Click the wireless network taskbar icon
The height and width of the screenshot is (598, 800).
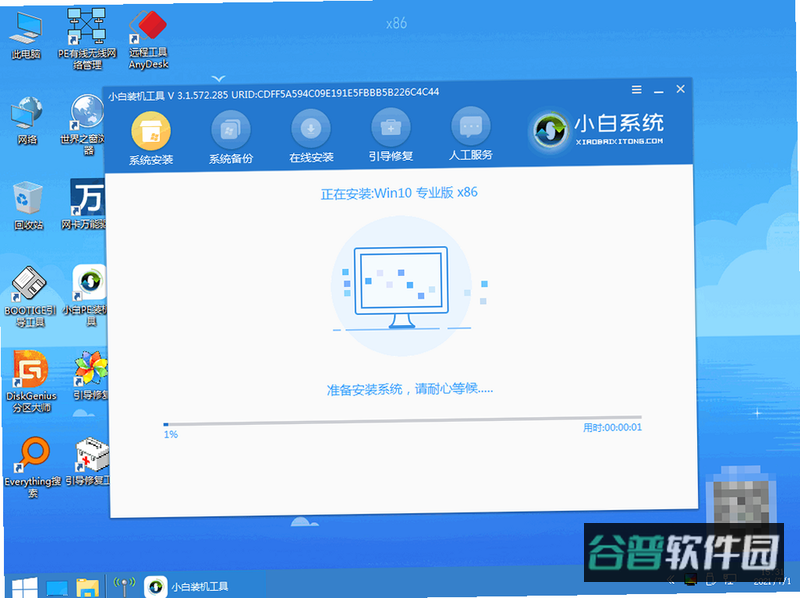124,586
